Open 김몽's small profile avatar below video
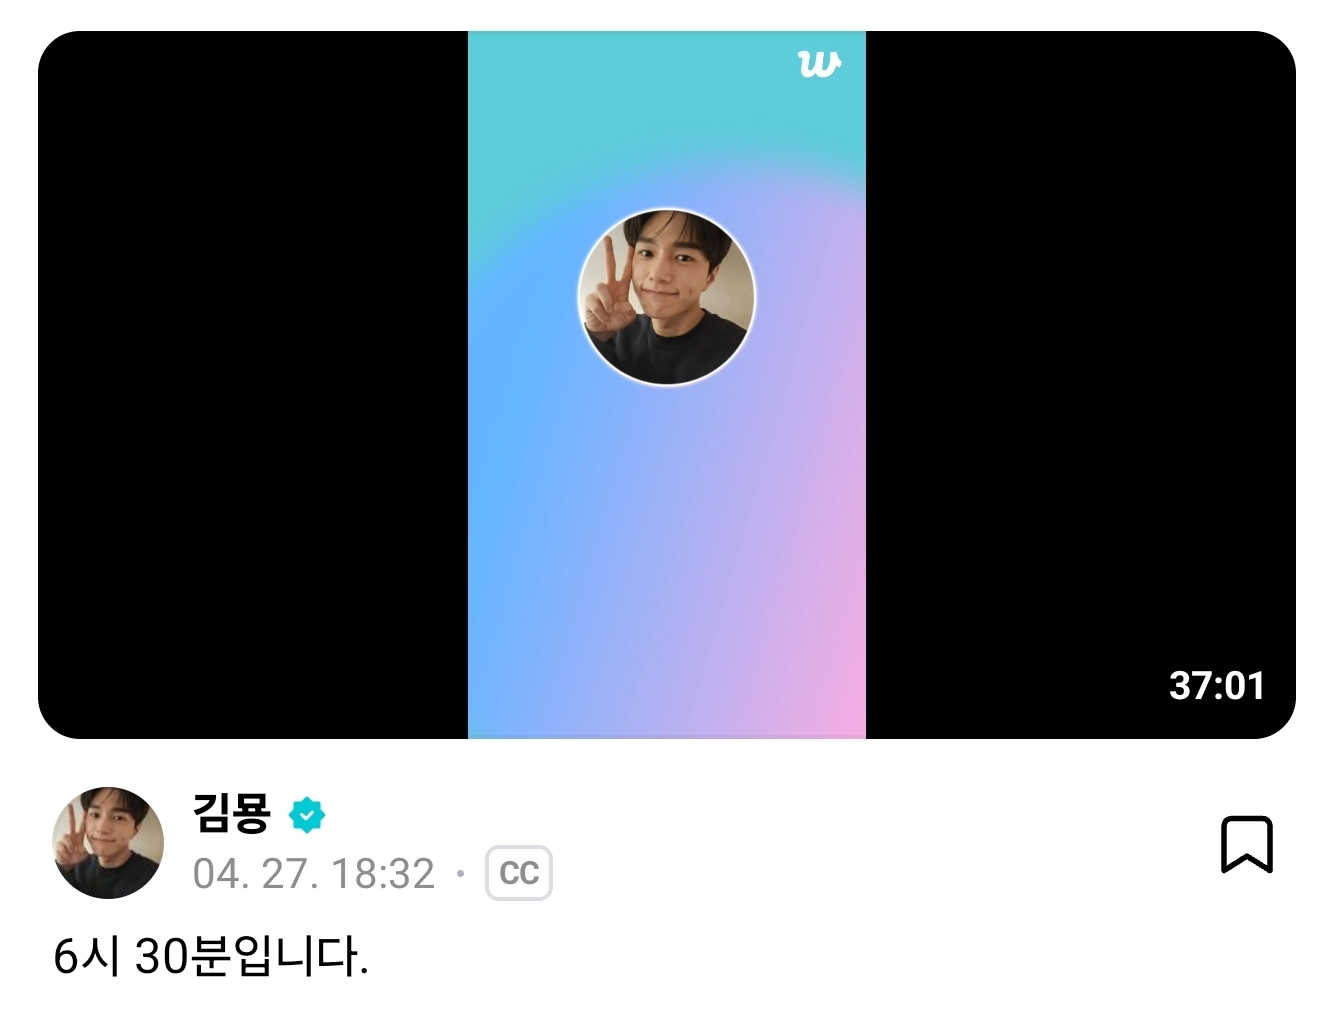 click(108, 843)
